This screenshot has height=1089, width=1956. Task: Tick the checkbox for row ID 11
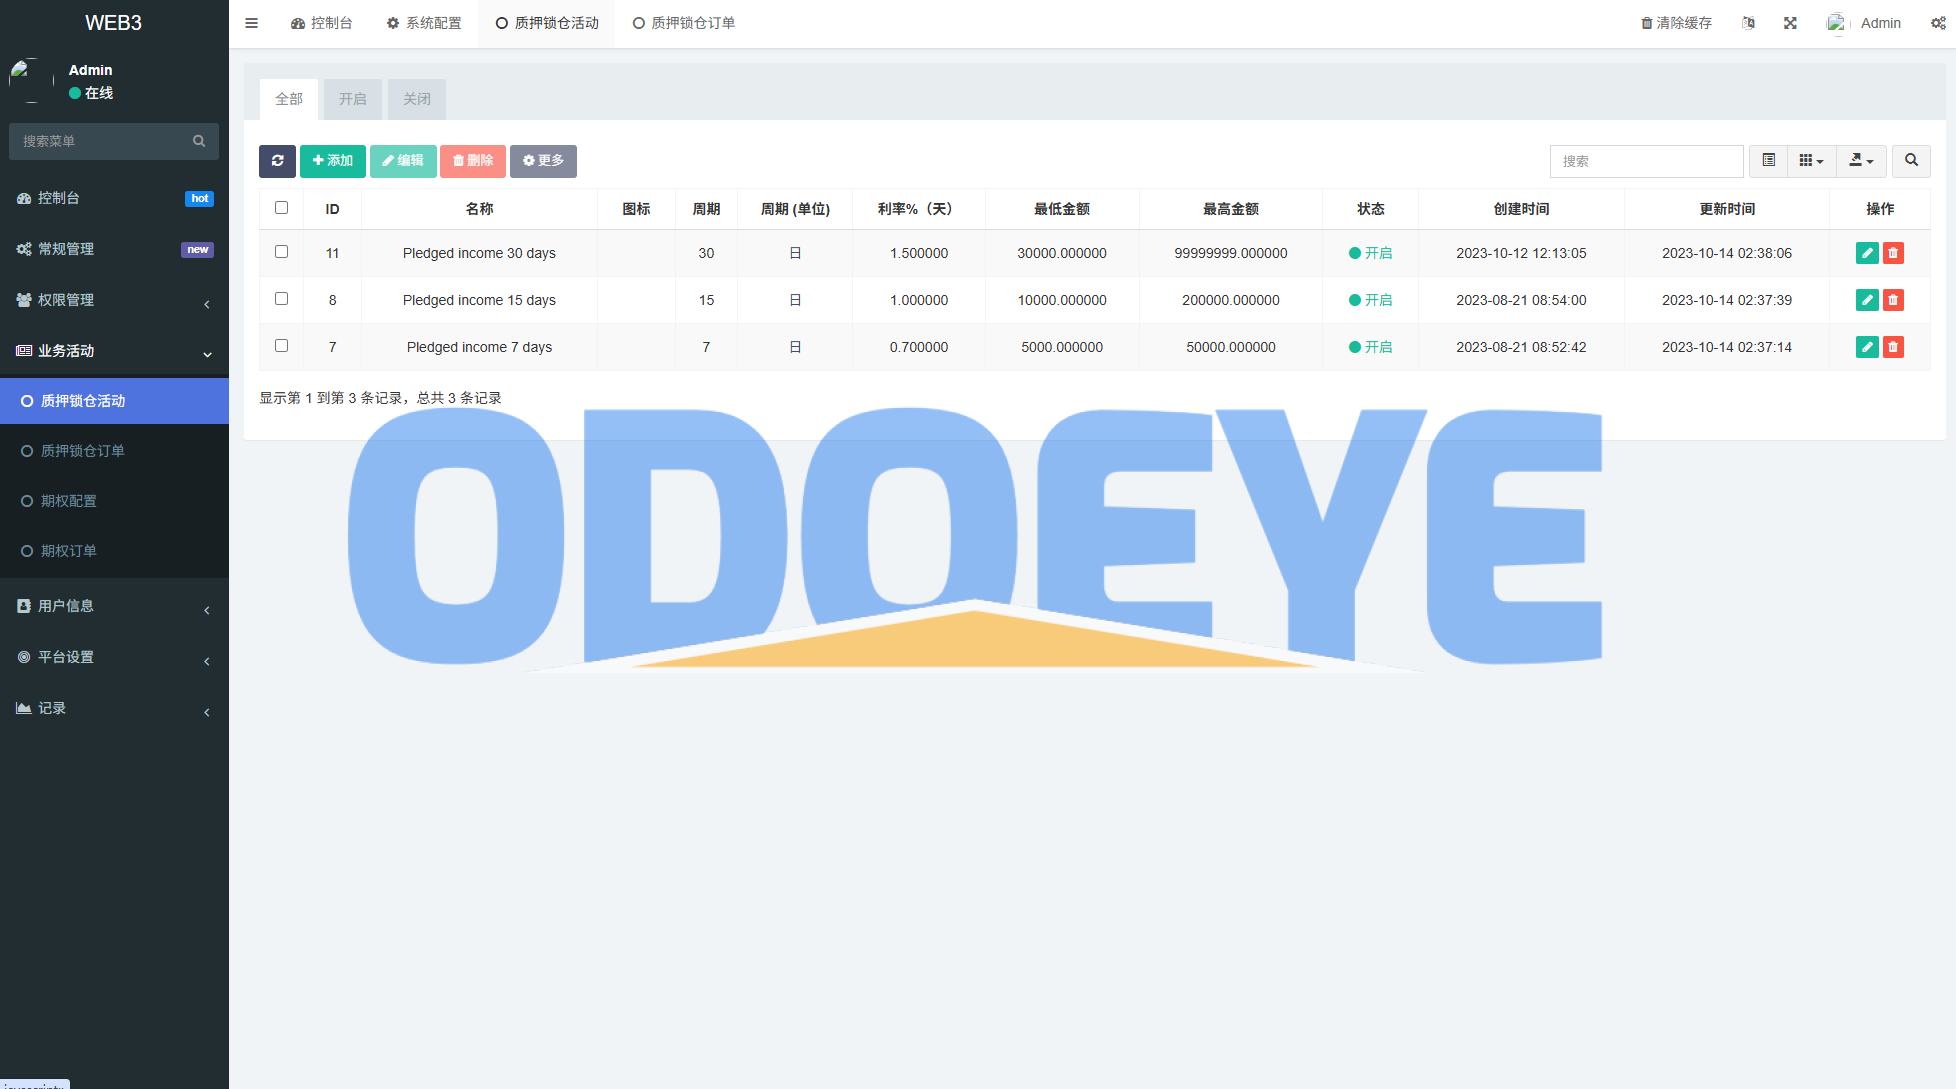[x=281, y=252]
